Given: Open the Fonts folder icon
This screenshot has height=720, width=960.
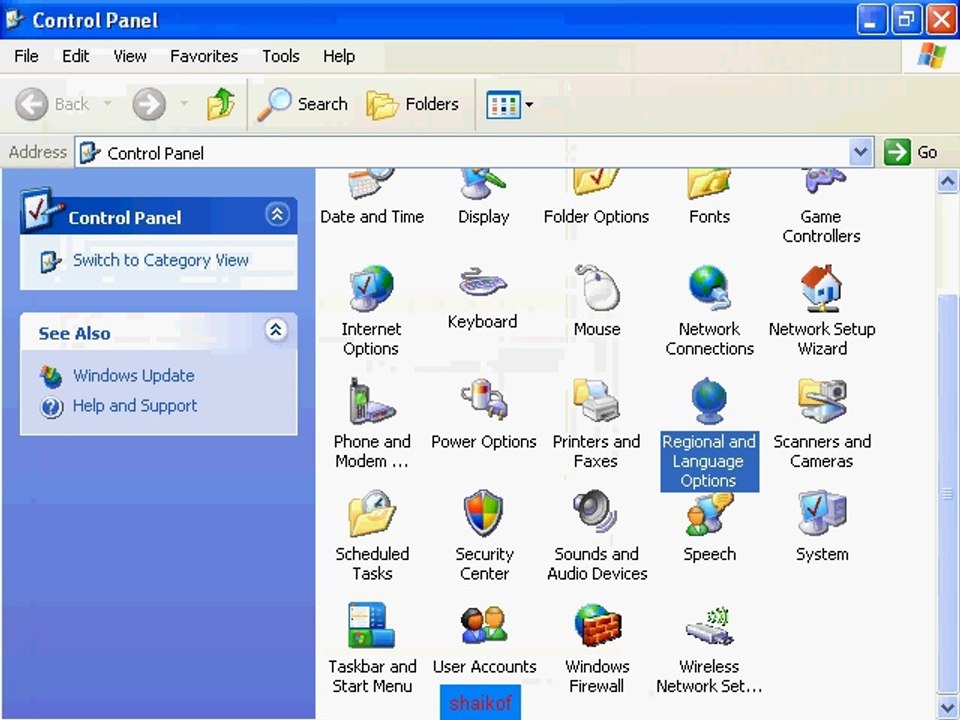Looking at the screenshot, I should pyautogui.click(x=709, y=184).
